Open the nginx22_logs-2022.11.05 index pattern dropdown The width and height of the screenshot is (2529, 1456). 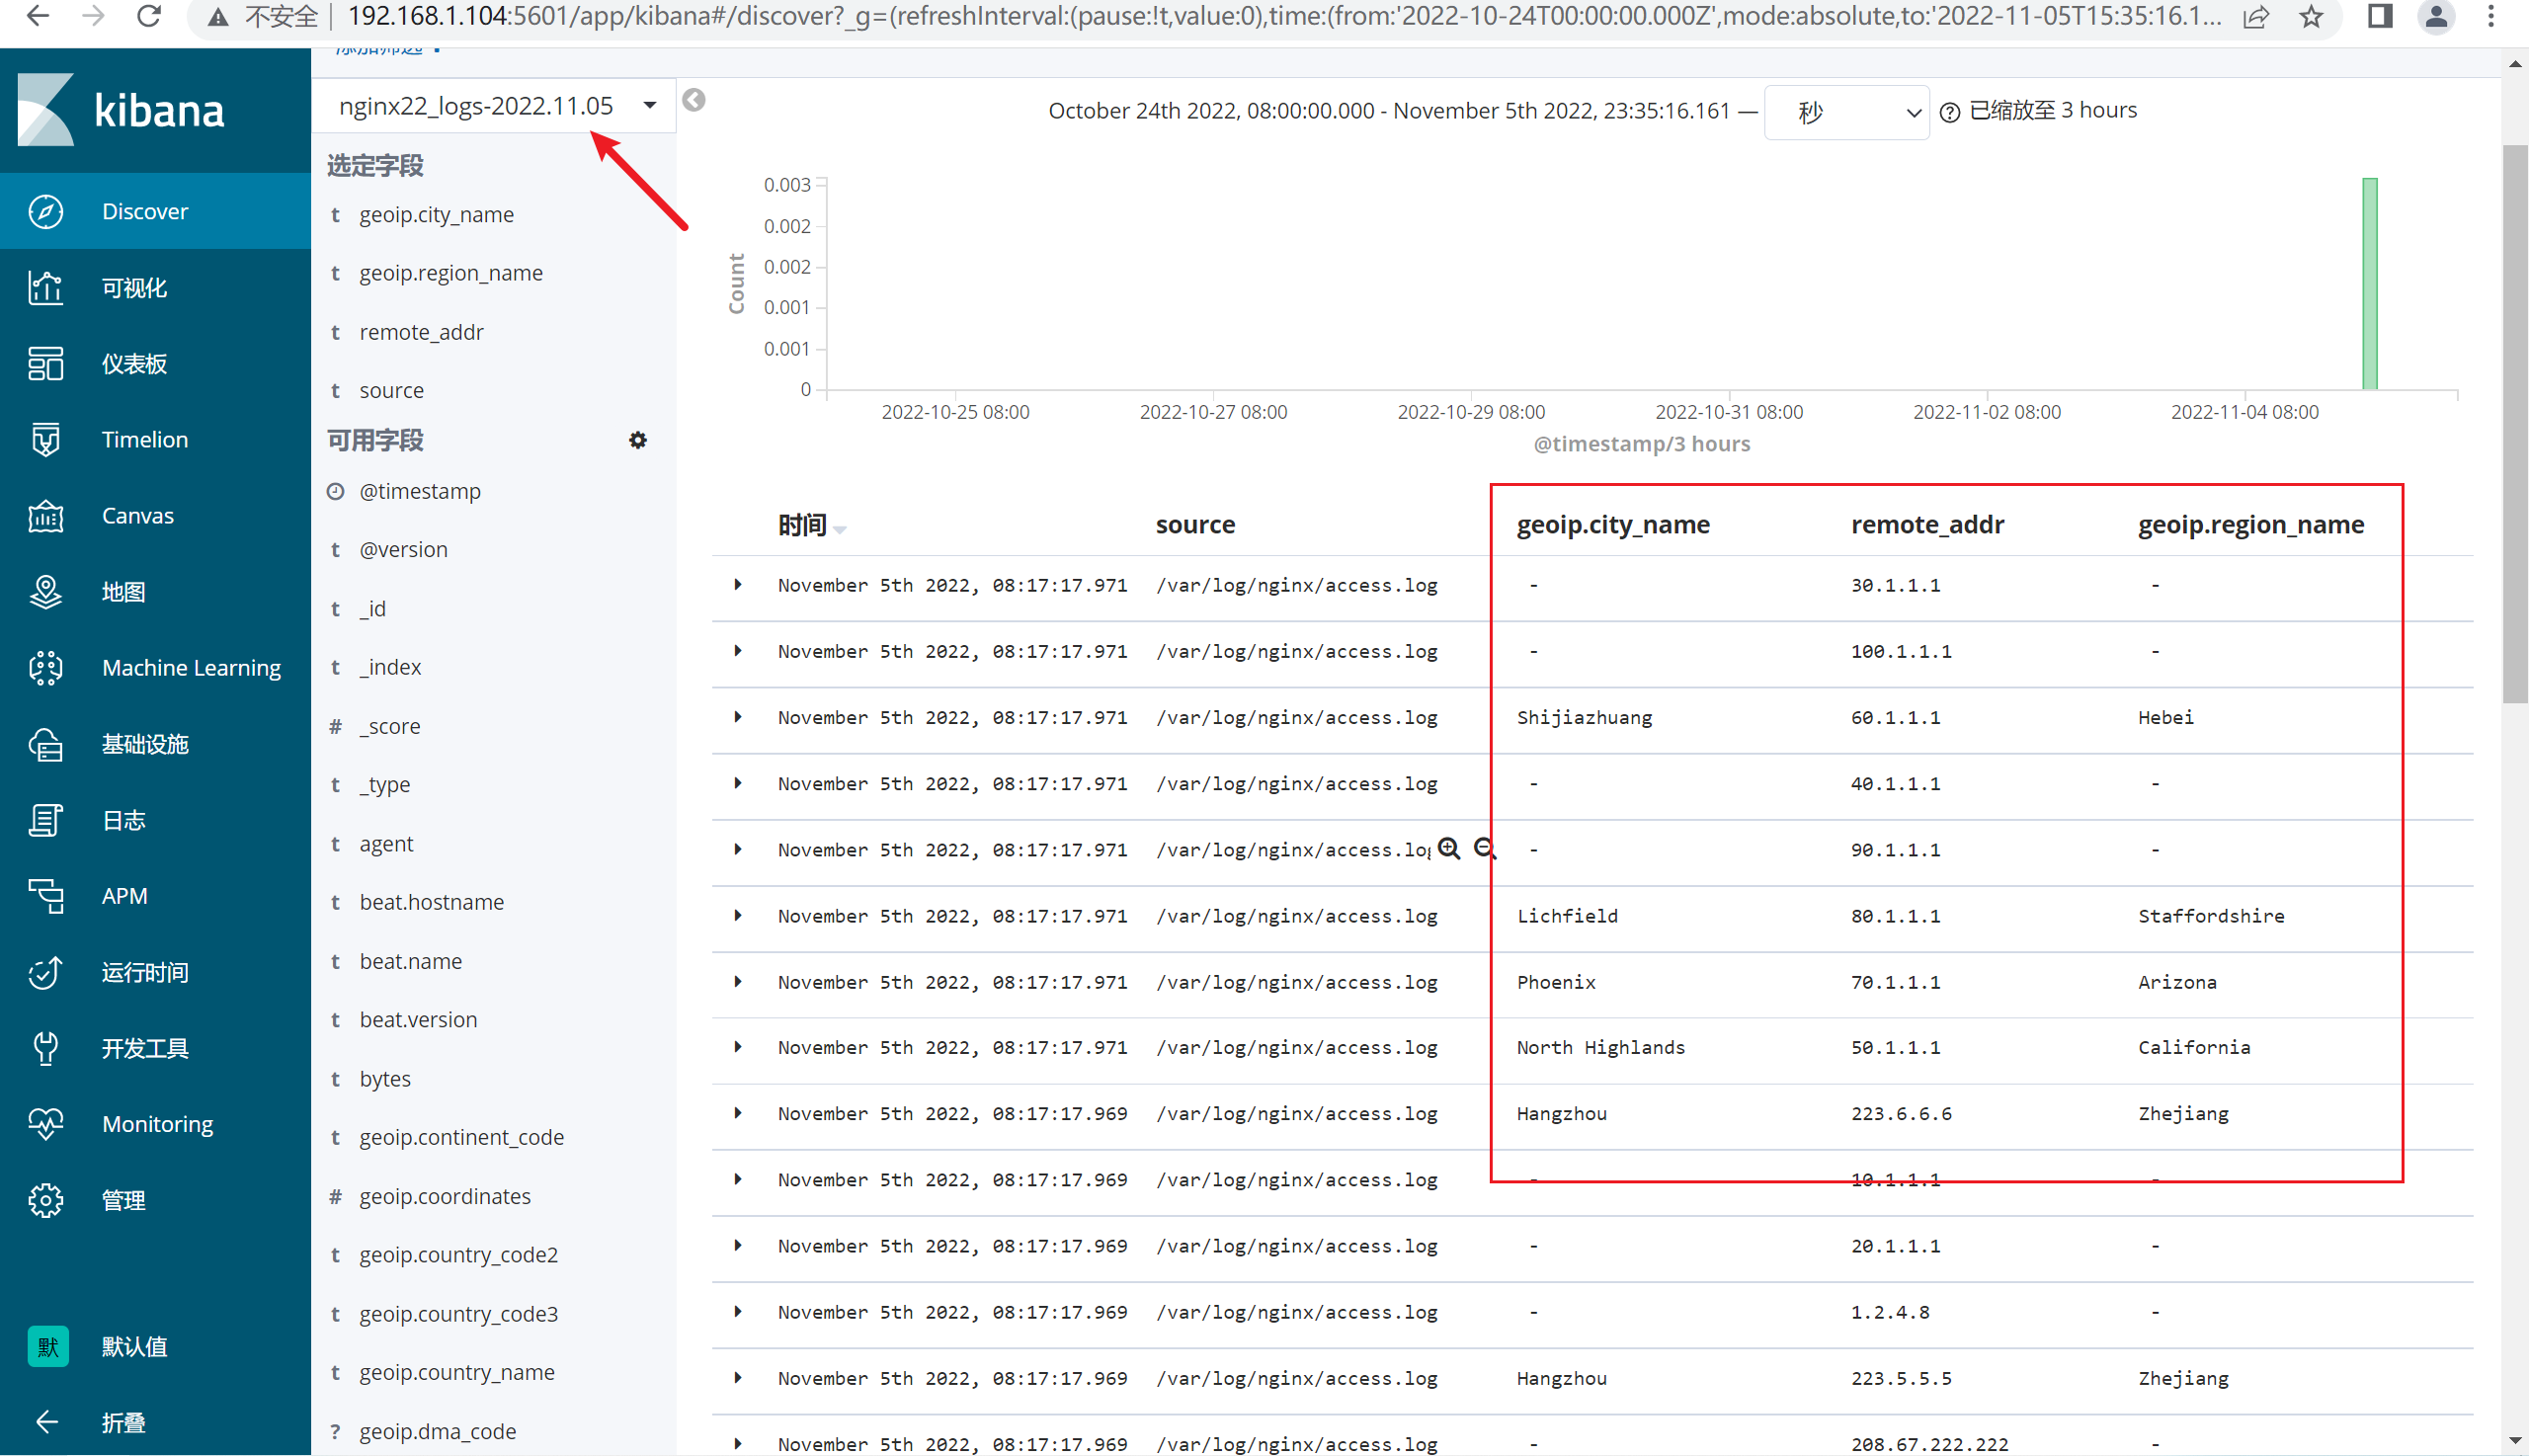(494, 106)
